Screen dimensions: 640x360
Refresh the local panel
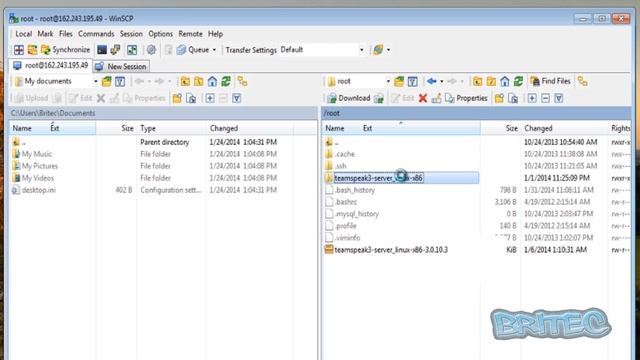coord(226,82)
